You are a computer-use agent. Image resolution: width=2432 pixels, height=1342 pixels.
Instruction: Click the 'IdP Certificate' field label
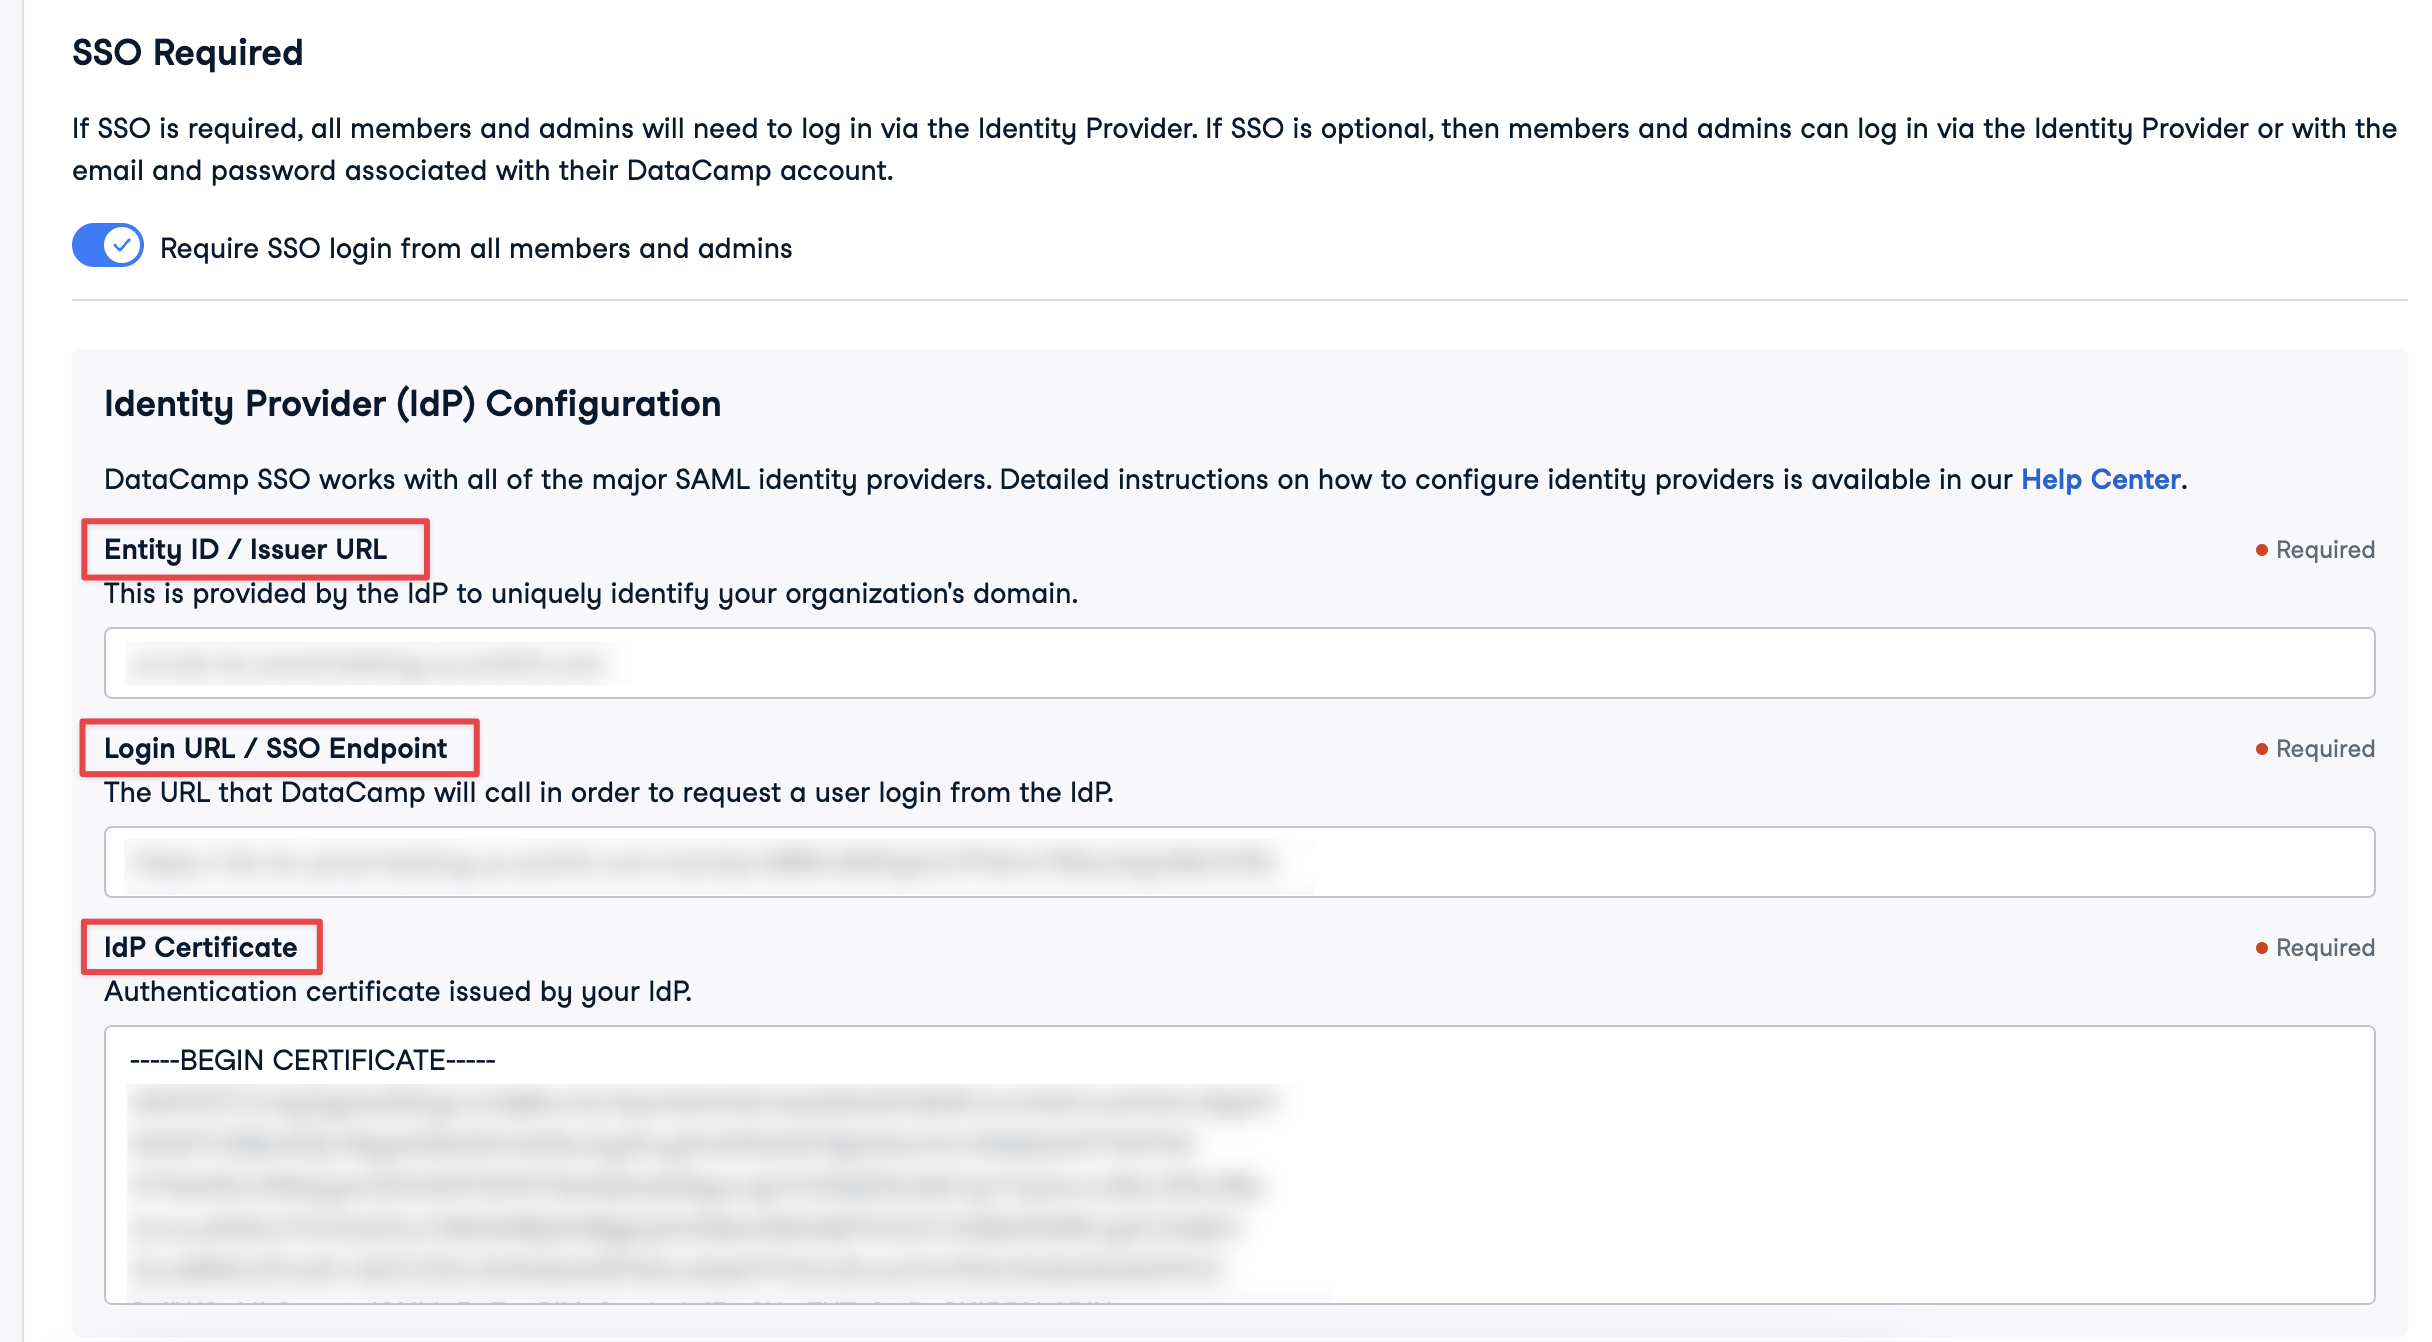coord(201,947)
